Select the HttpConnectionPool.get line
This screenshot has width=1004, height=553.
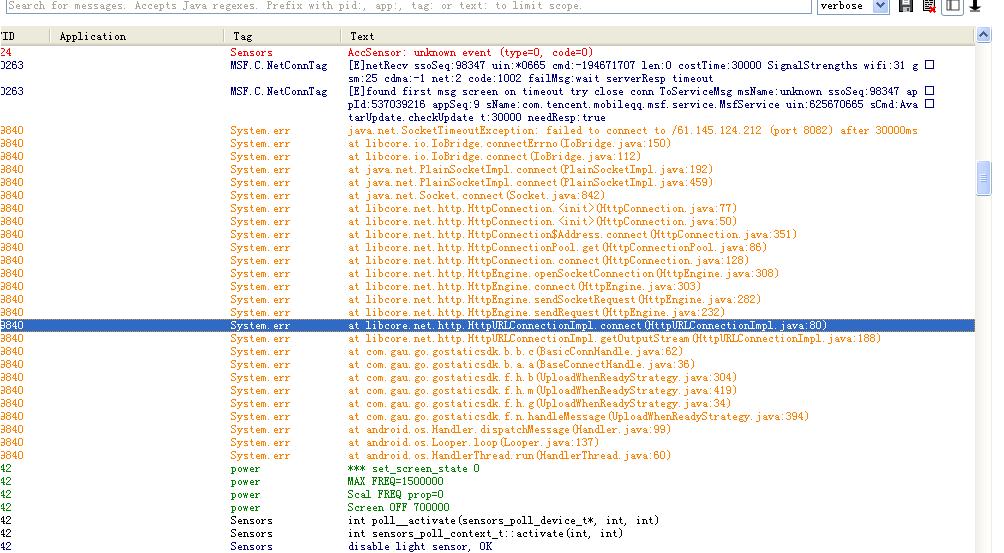pyautogui.click(x=487, y=248)
